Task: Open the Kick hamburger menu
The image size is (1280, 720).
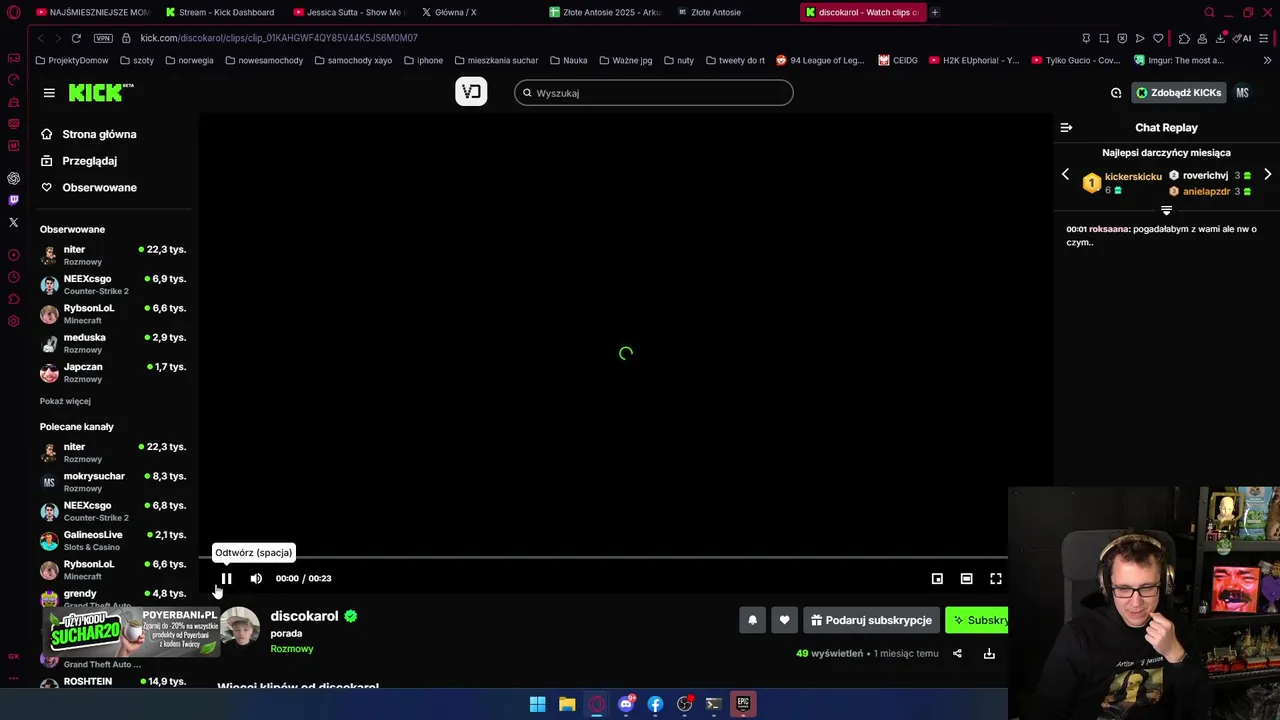Action: tap(49, 93)
